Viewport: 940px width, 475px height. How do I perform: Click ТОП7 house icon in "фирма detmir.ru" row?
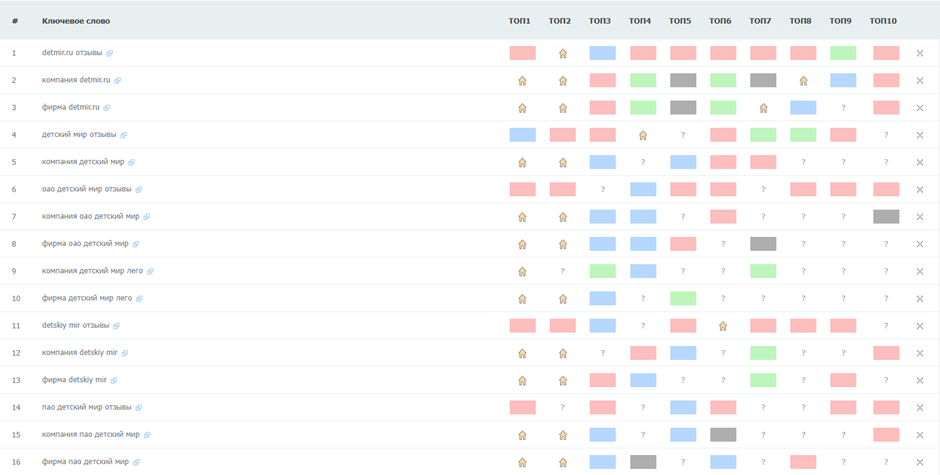pos(763,107)
